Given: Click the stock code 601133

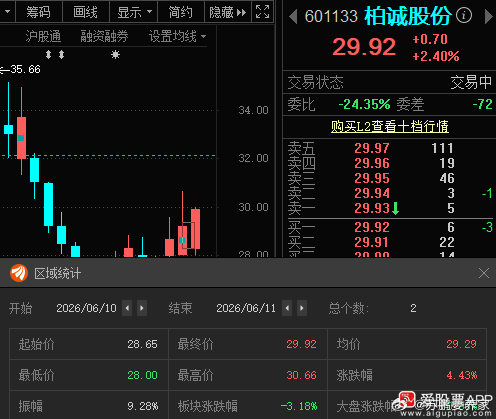Looking at the screenshot, I should pos(331,16).
